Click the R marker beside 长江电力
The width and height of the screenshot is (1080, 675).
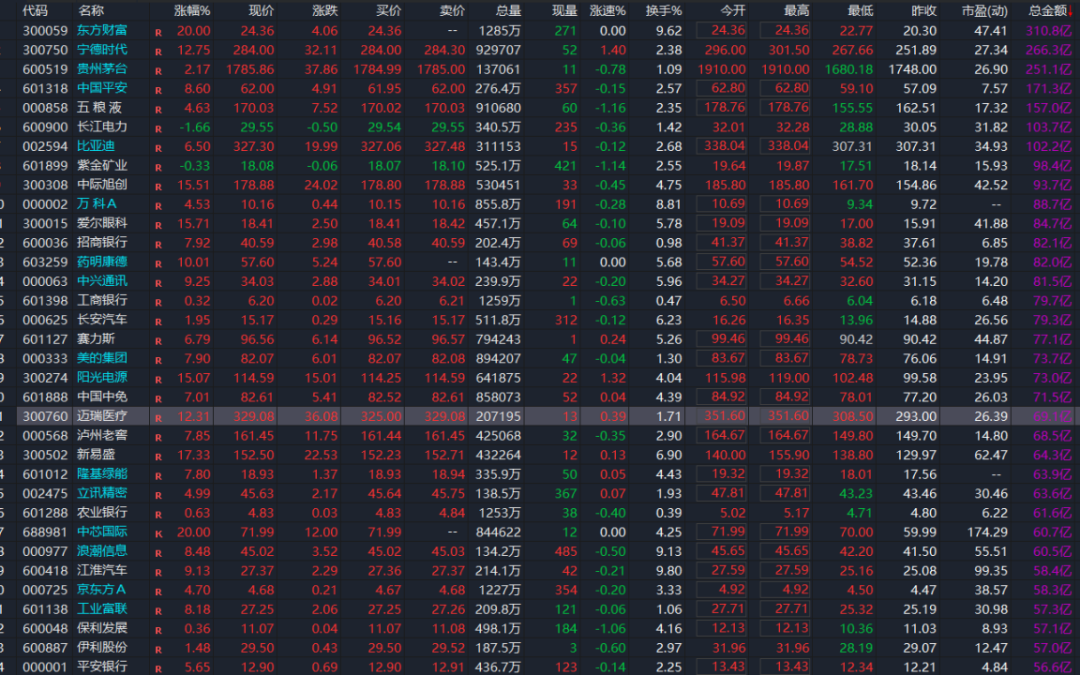[x=158, y=128]
